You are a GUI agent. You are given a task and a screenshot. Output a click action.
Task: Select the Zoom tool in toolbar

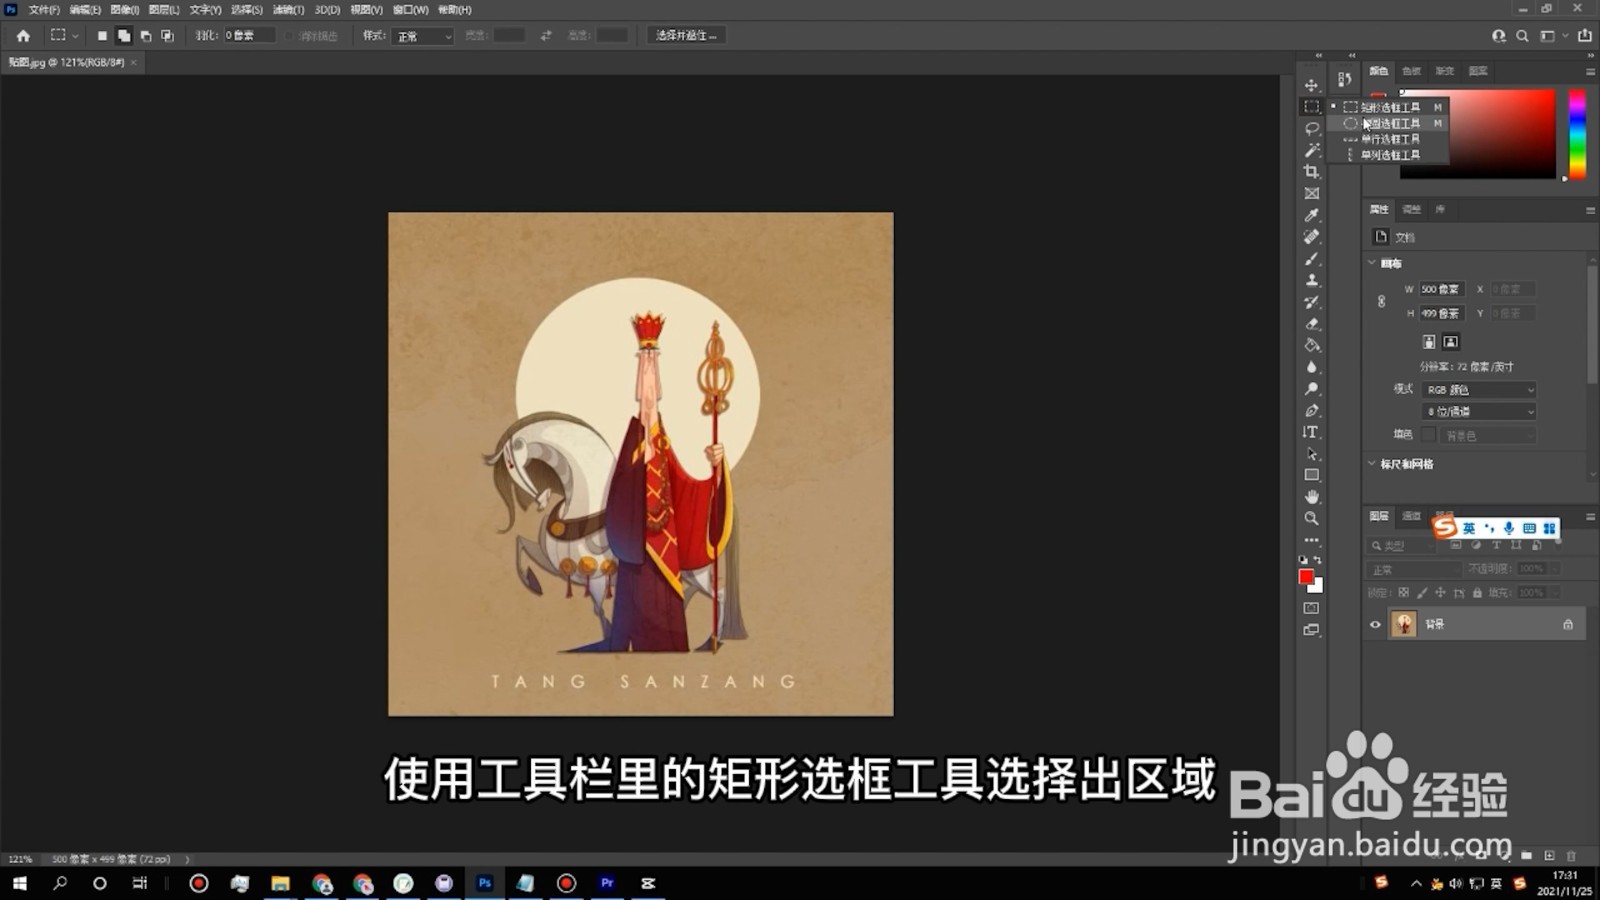coord(1311,519)
